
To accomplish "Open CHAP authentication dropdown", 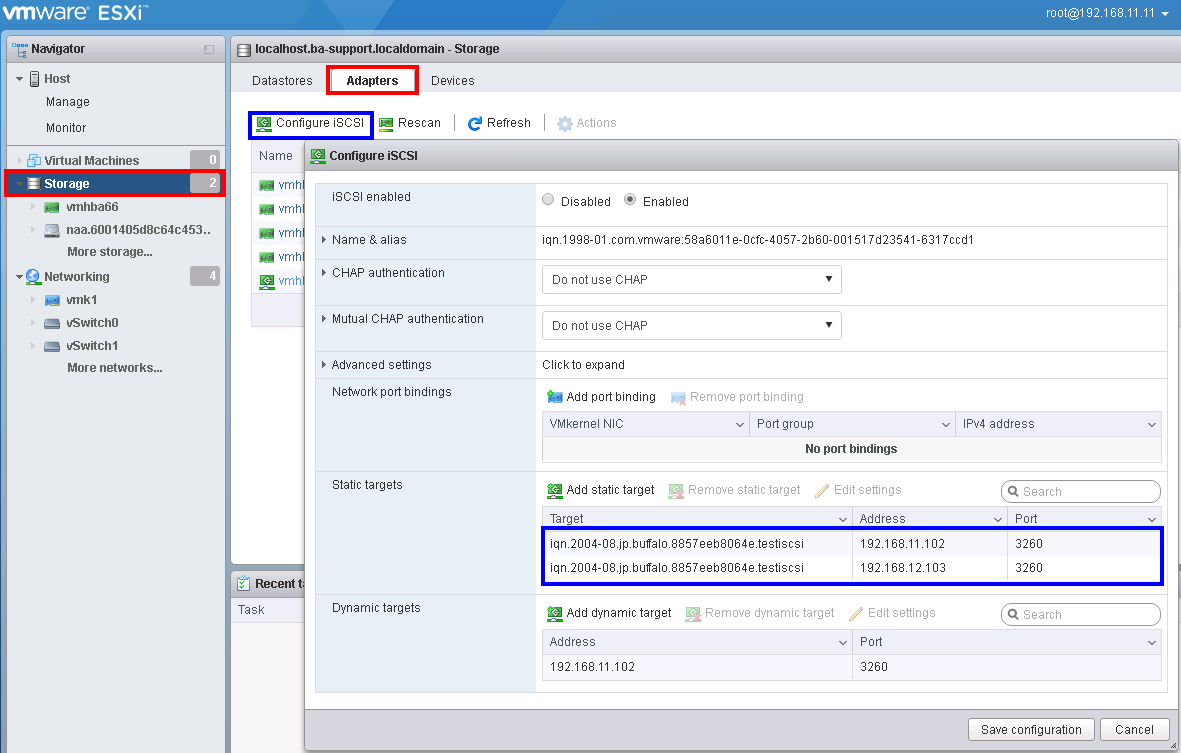I will point(691,280).
